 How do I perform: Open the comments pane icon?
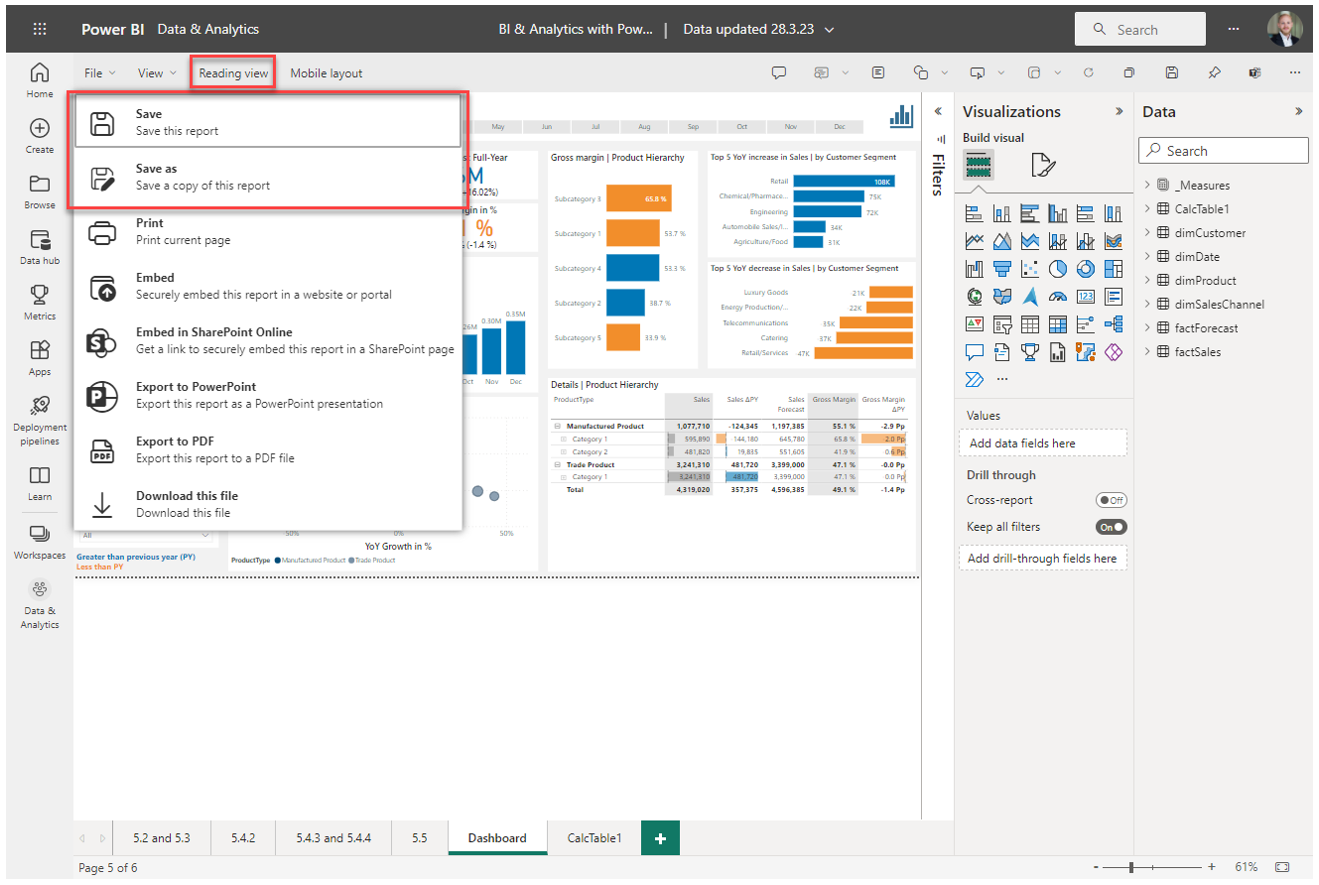click(x=779, y=73)
